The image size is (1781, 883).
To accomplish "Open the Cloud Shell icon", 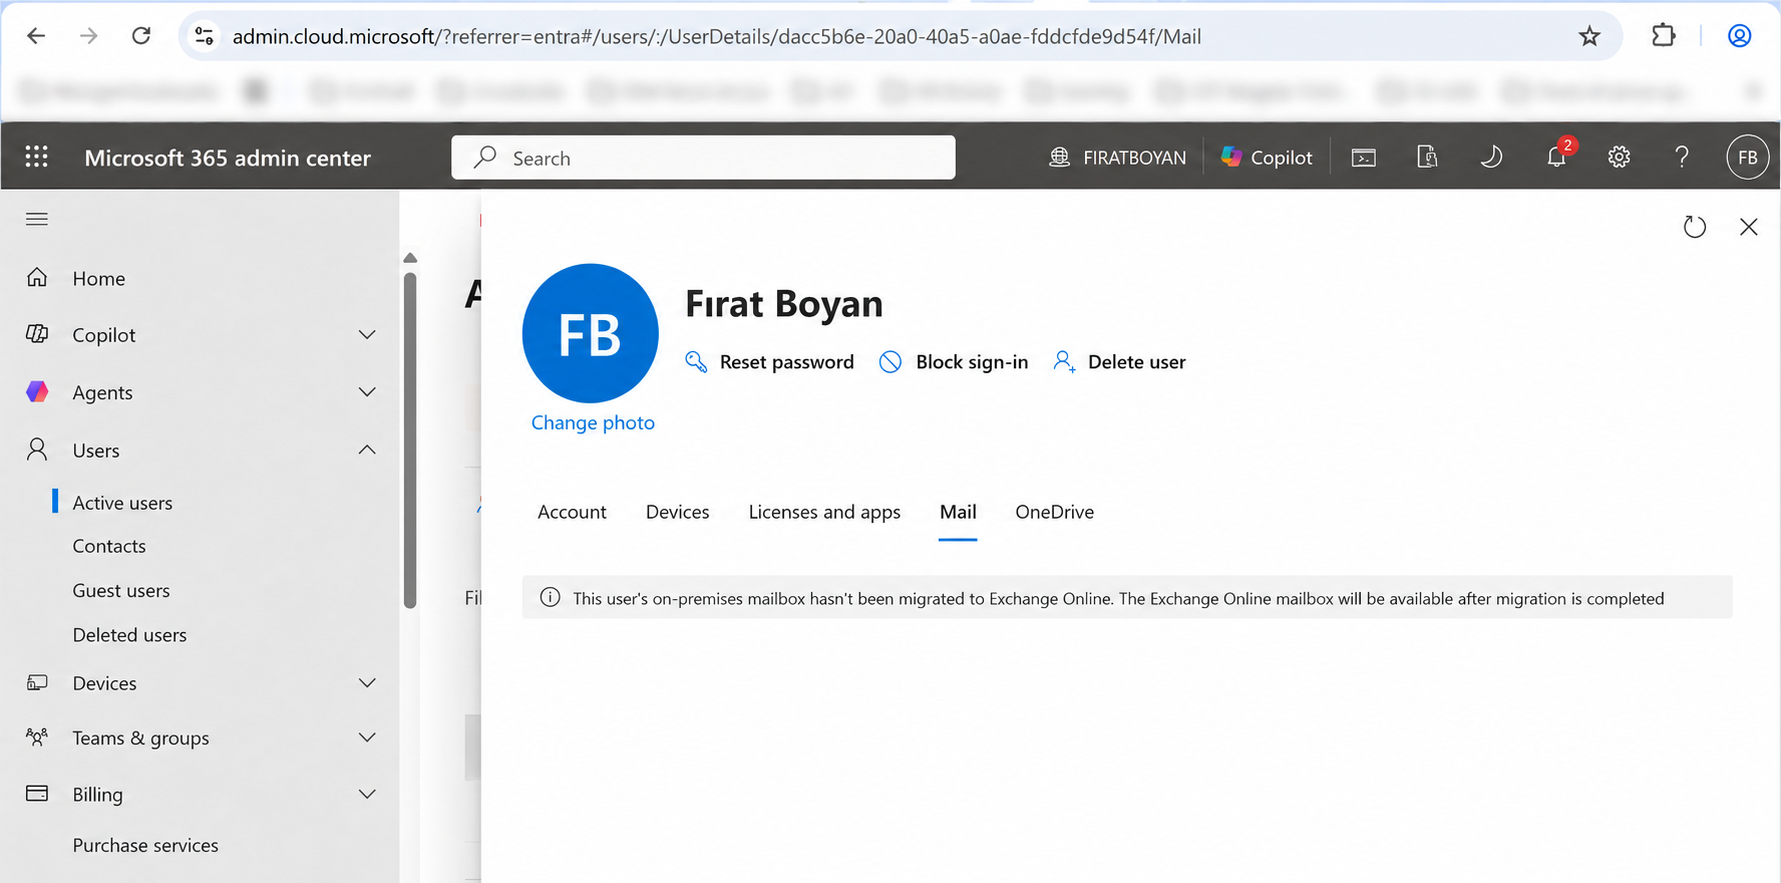I will (1364, 157).
